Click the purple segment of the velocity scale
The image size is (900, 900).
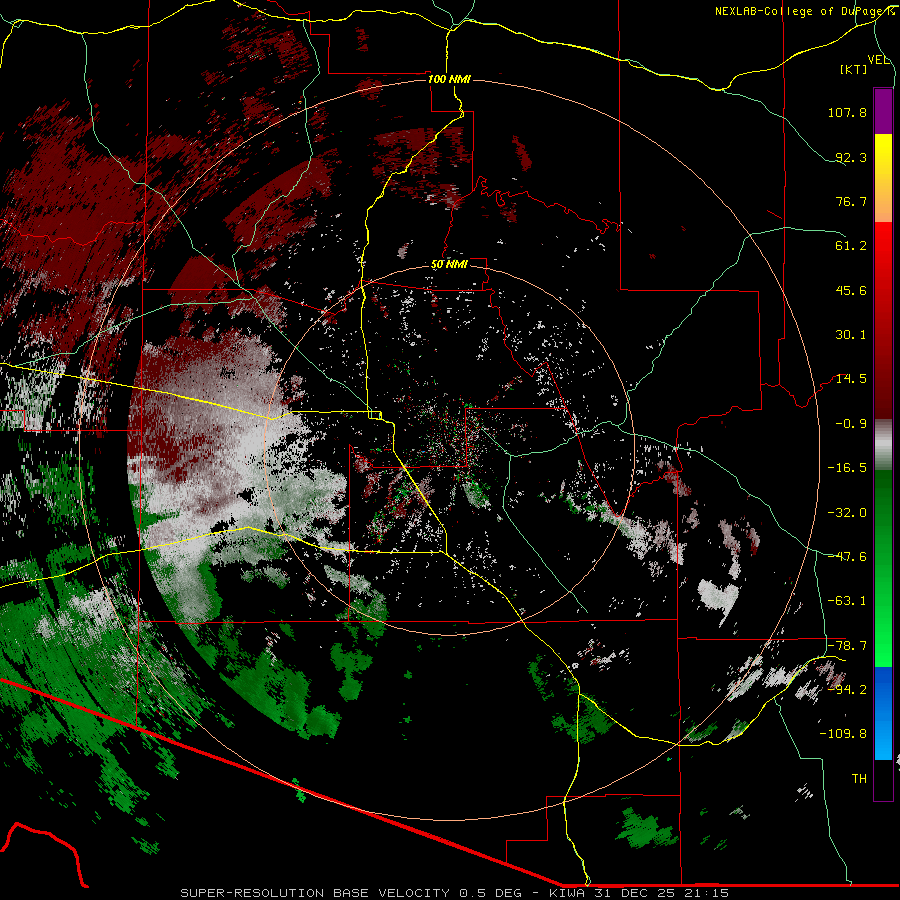[x=883, y=111]
